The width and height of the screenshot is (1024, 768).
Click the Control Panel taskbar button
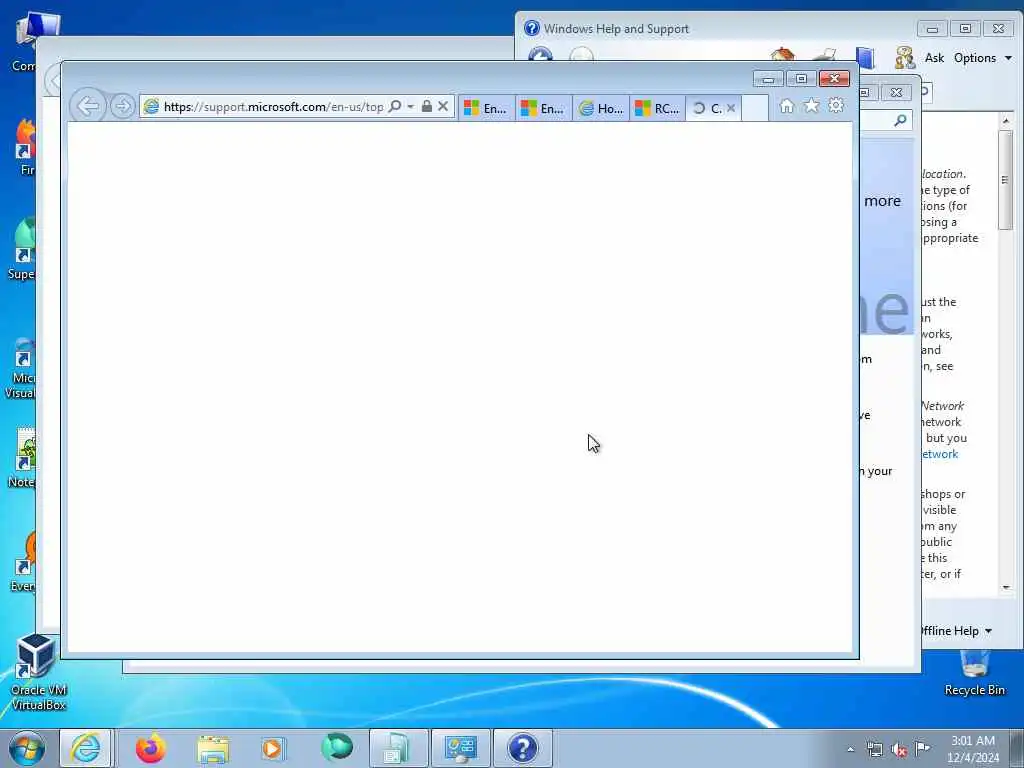tap(460, 748)
